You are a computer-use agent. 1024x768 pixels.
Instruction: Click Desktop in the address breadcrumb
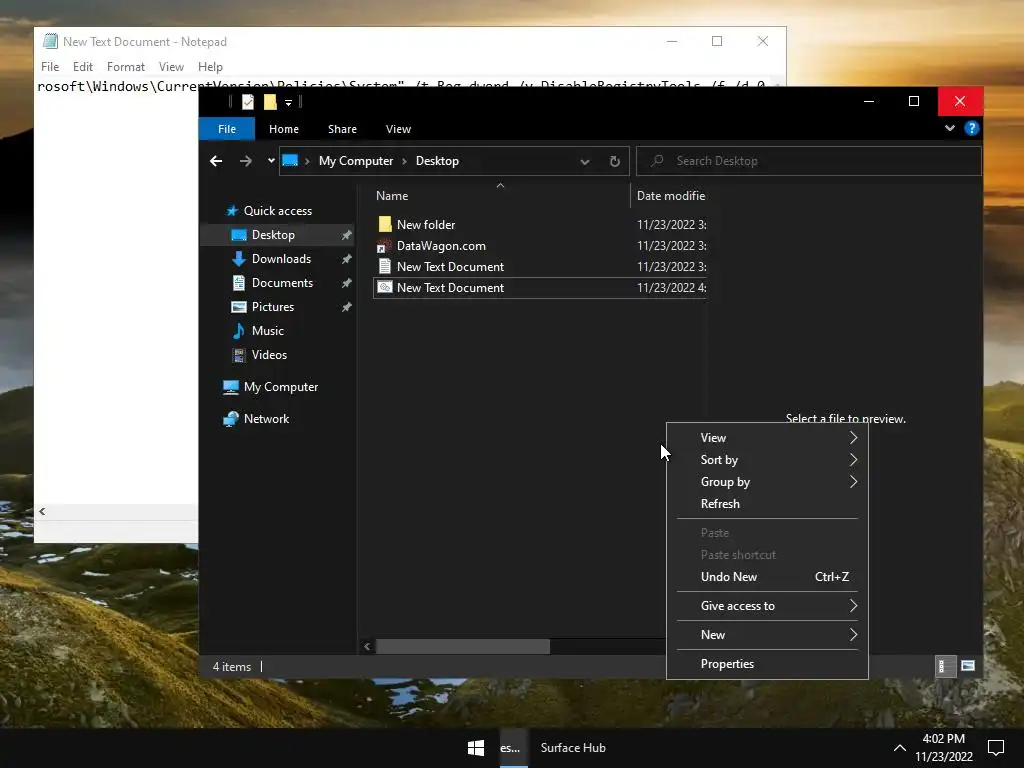437,161
